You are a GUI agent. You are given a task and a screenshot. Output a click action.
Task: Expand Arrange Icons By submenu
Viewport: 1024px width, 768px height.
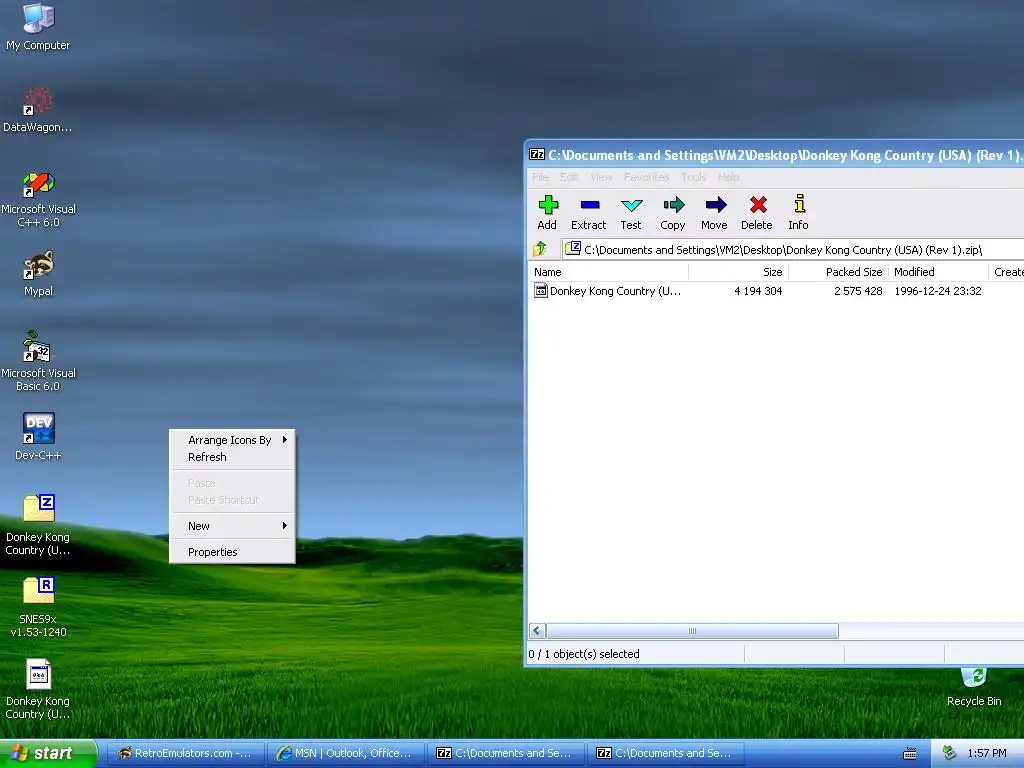[x=232, y=440]
